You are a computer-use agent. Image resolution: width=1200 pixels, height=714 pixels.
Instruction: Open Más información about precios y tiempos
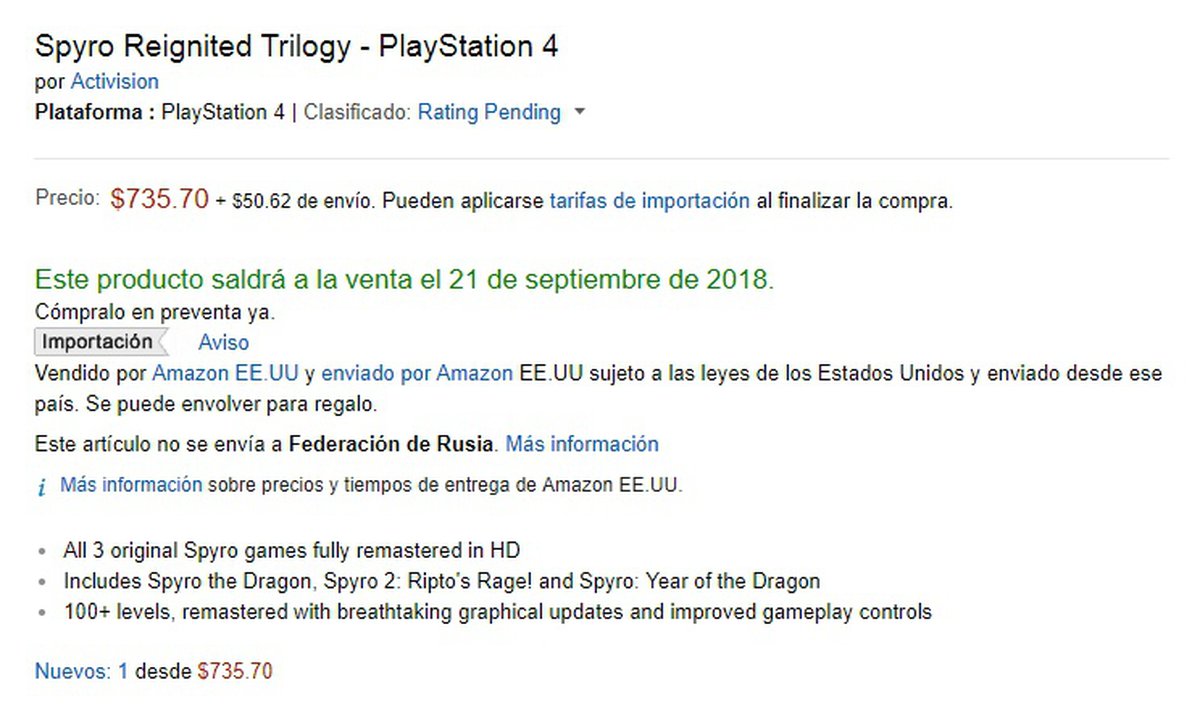tap(131, 485)
